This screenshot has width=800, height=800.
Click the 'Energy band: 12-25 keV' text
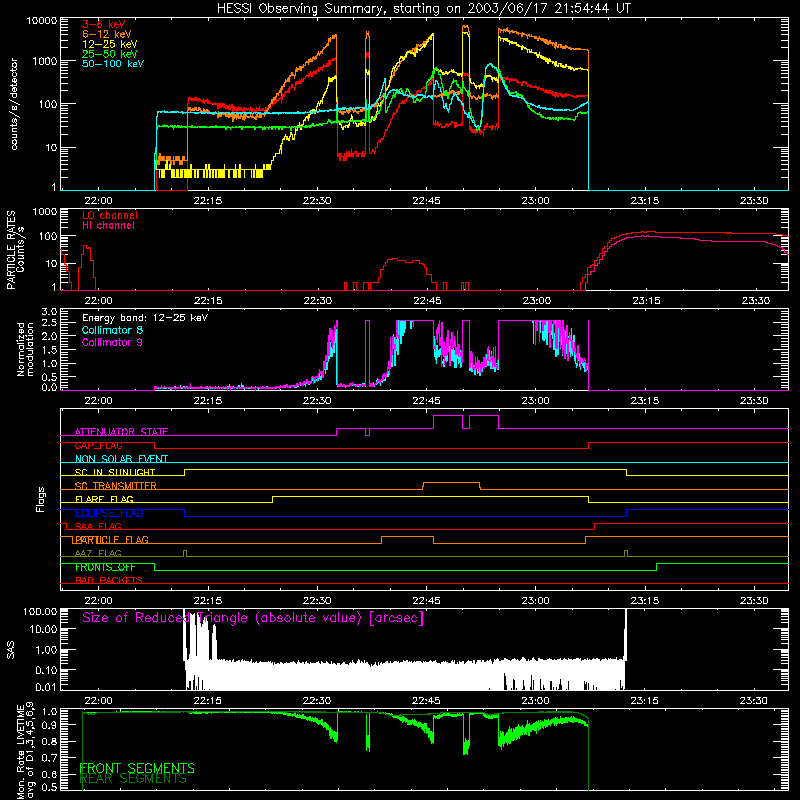click(x=145, y=318)
